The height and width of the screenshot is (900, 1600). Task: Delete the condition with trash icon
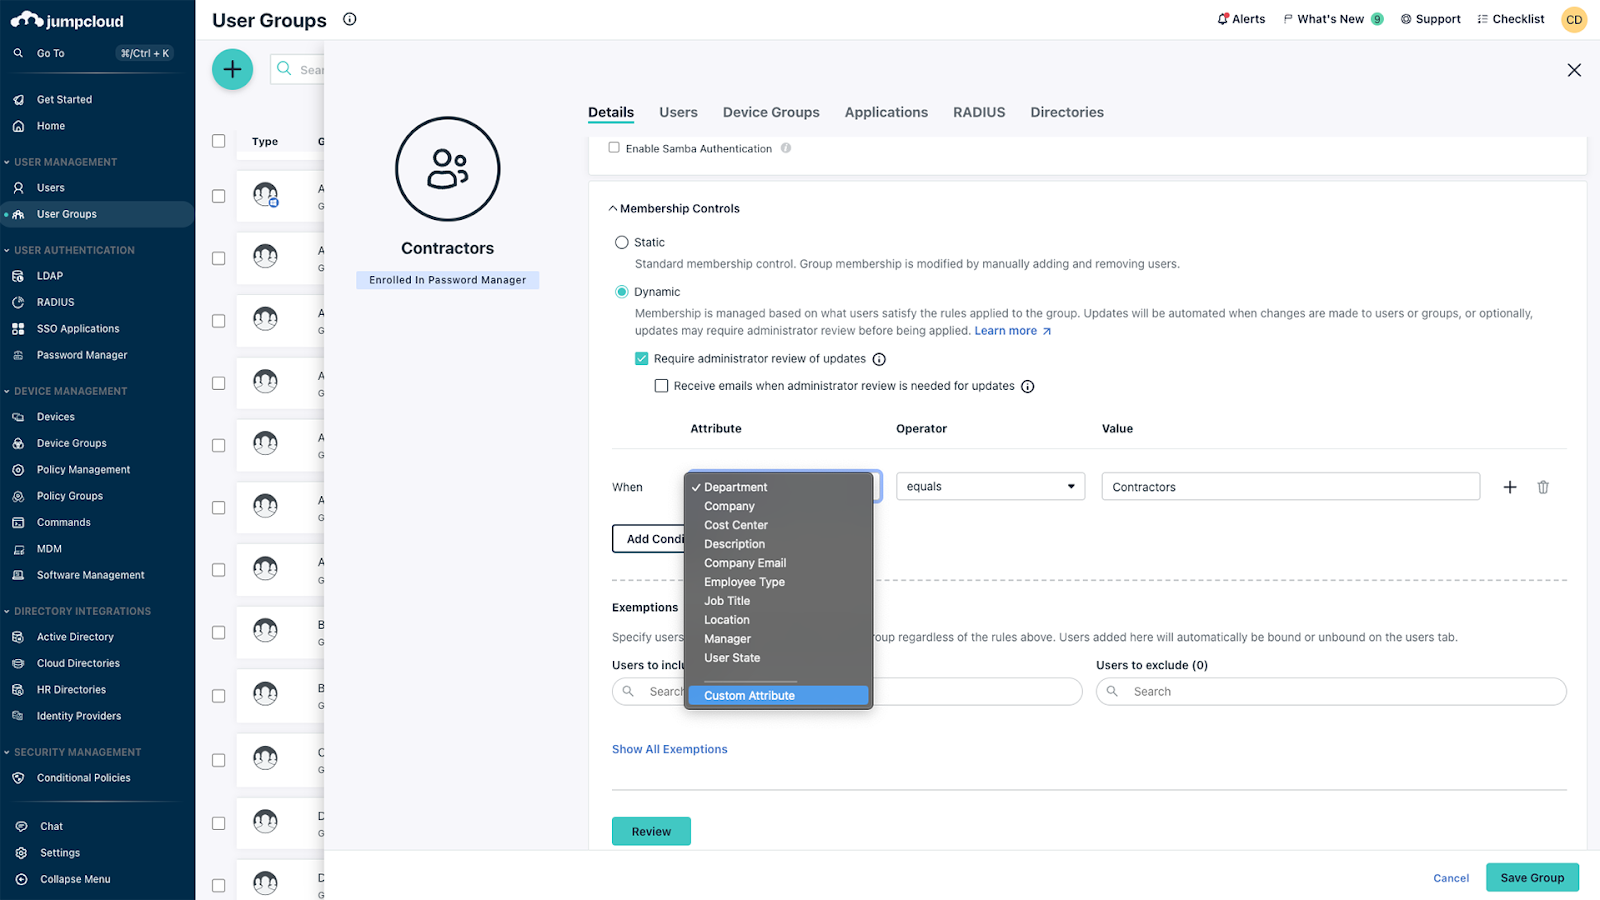[1543, 487]
